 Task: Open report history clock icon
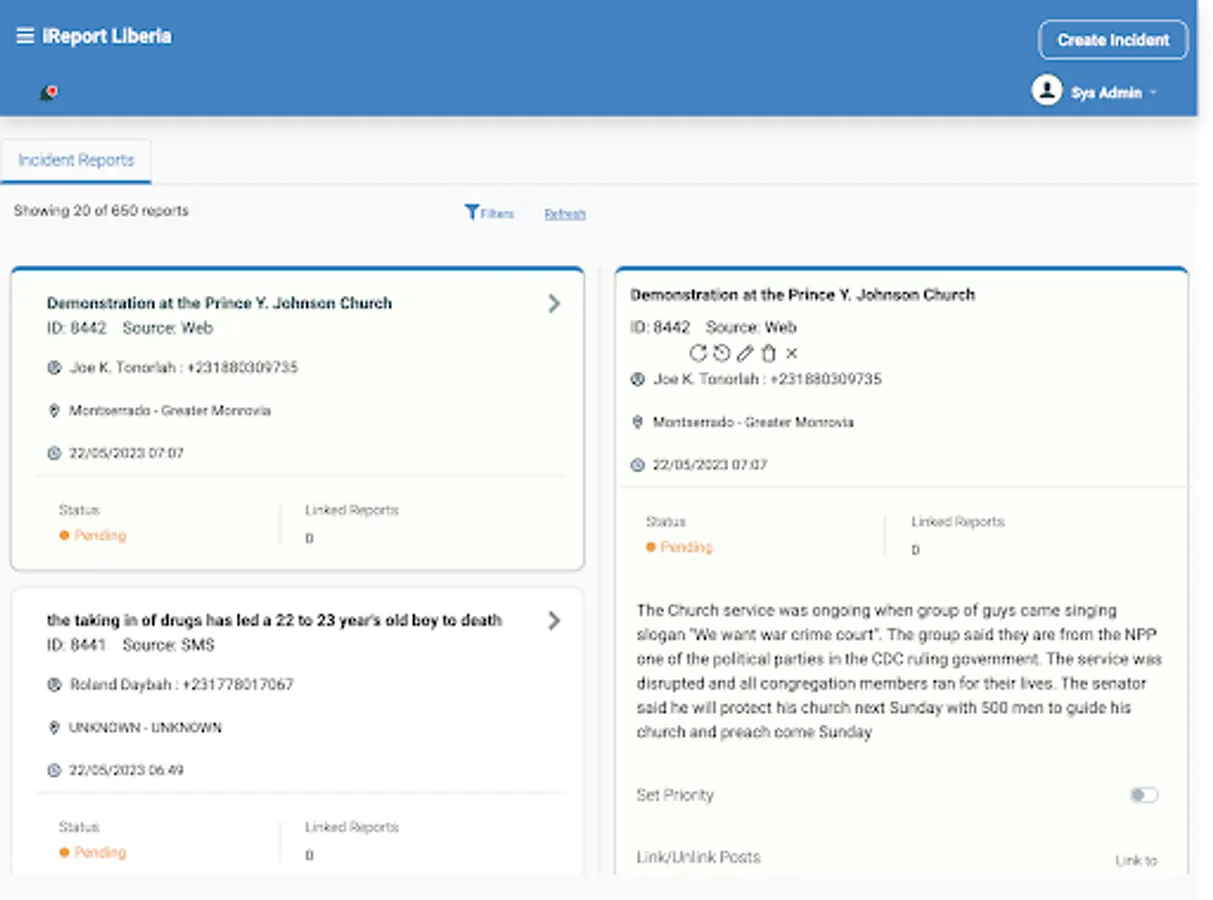(721, 353)
